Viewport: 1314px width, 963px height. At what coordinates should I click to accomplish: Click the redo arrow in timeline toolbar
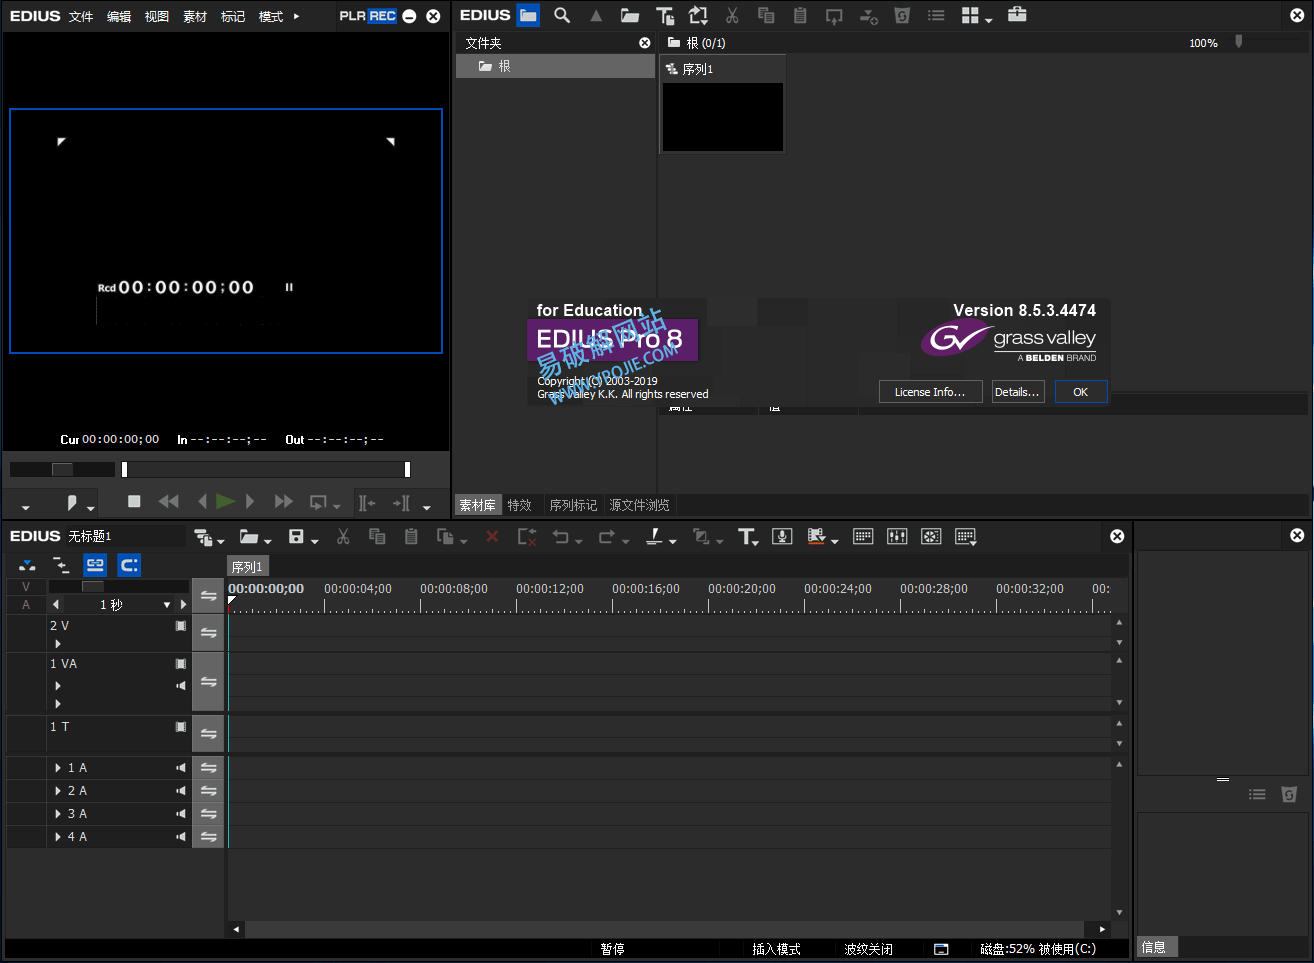click(x=607, y=537)
